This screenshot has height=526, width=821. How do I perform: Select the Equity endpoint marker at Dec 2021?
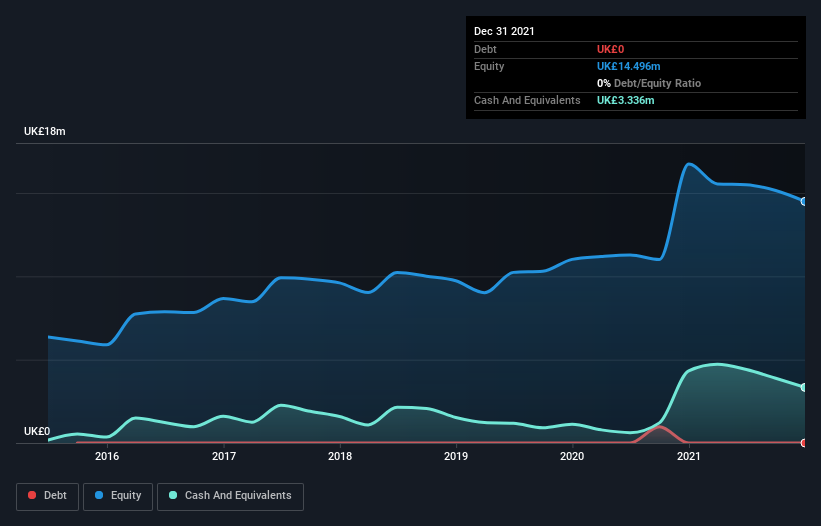(804, 202)
